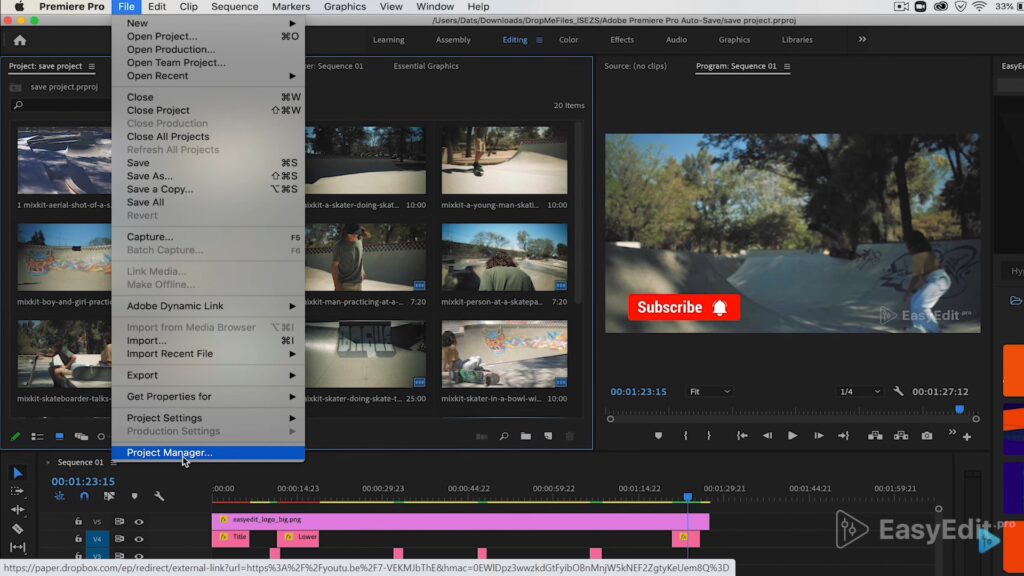Step back one frame
The height and width of the screenshot is (576, 1024).
[767, 436]
